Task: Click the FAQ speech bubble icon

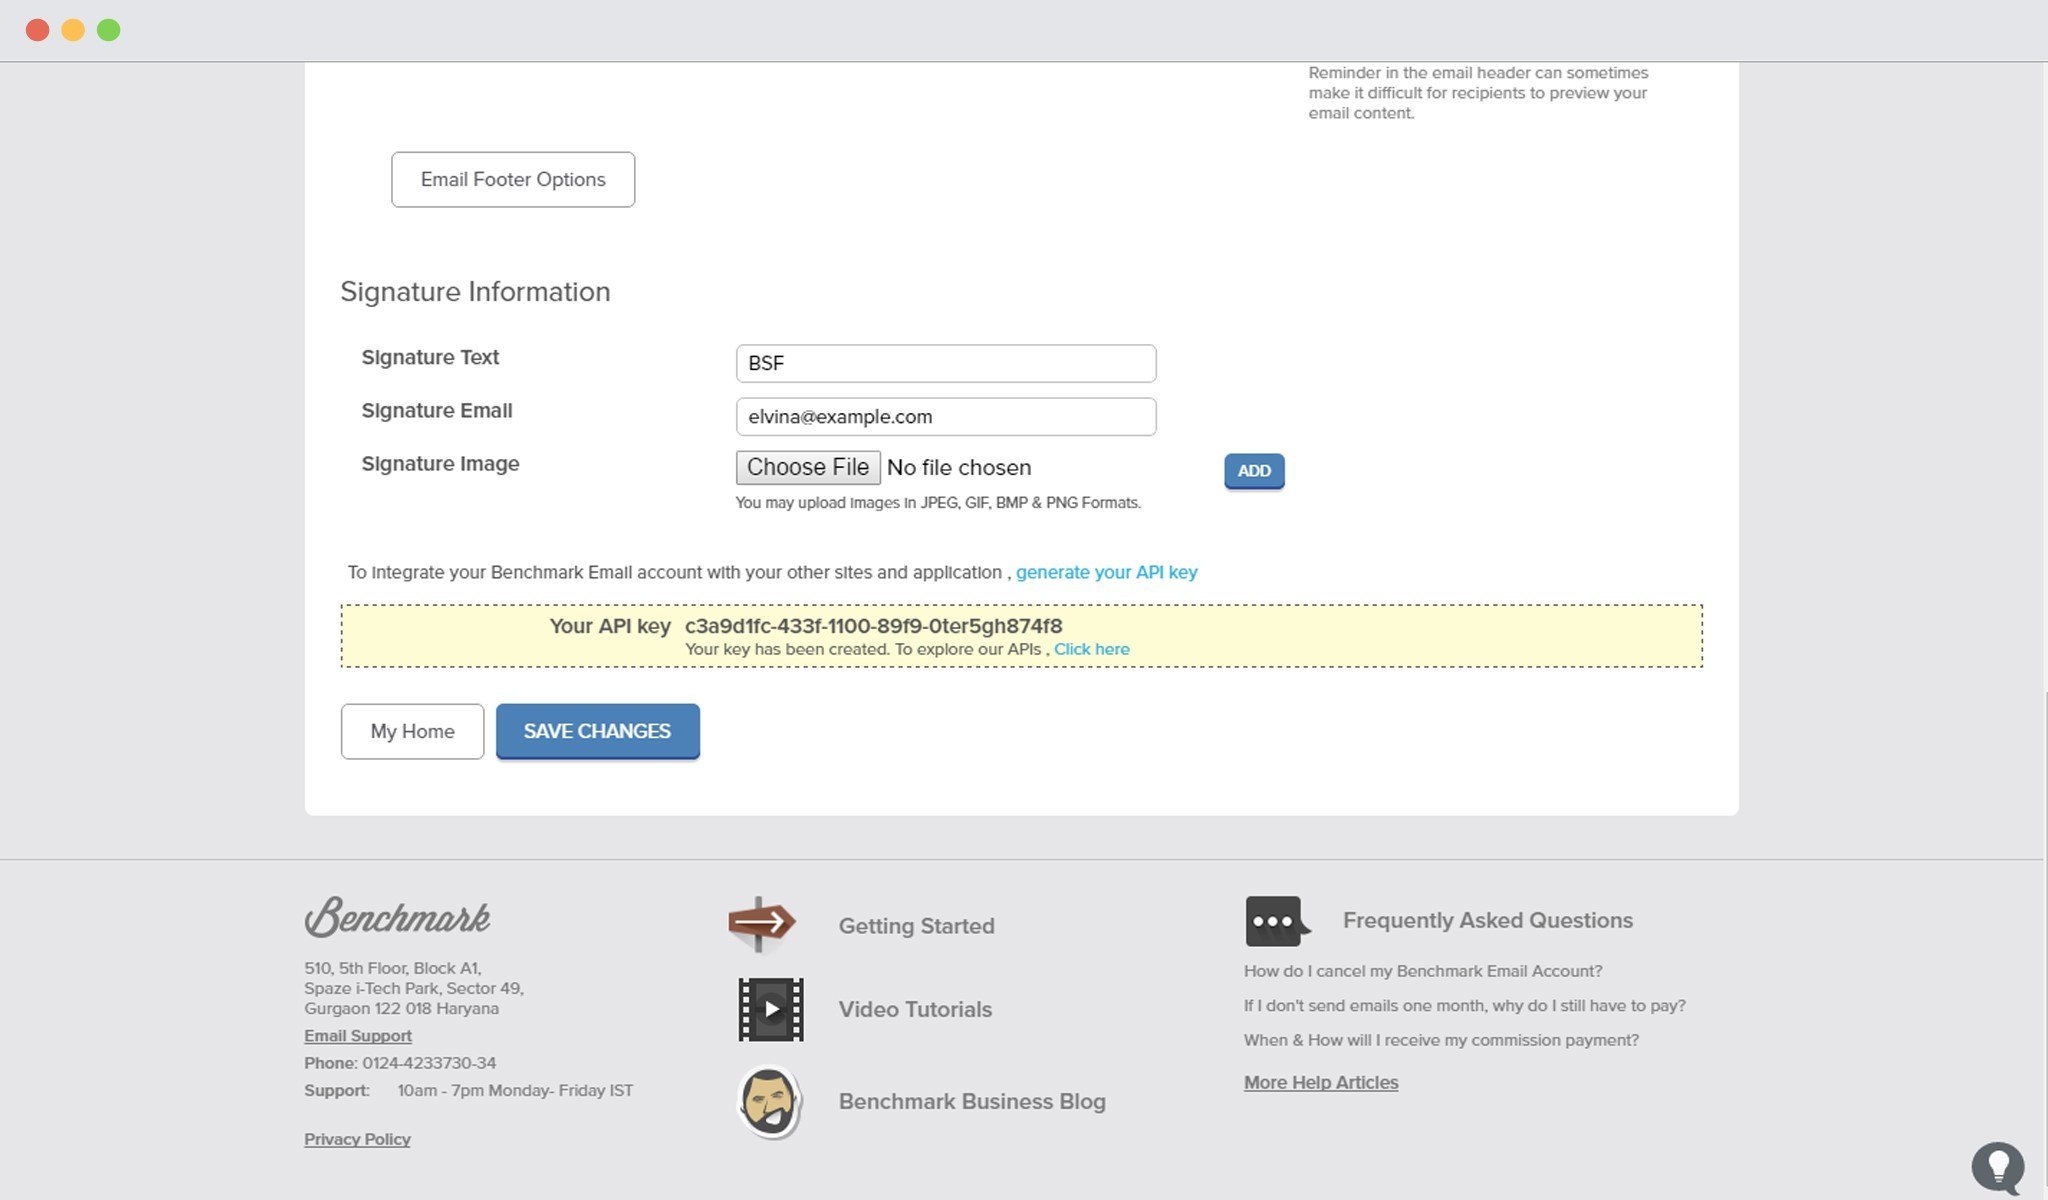Action: tap(1277, 920)
